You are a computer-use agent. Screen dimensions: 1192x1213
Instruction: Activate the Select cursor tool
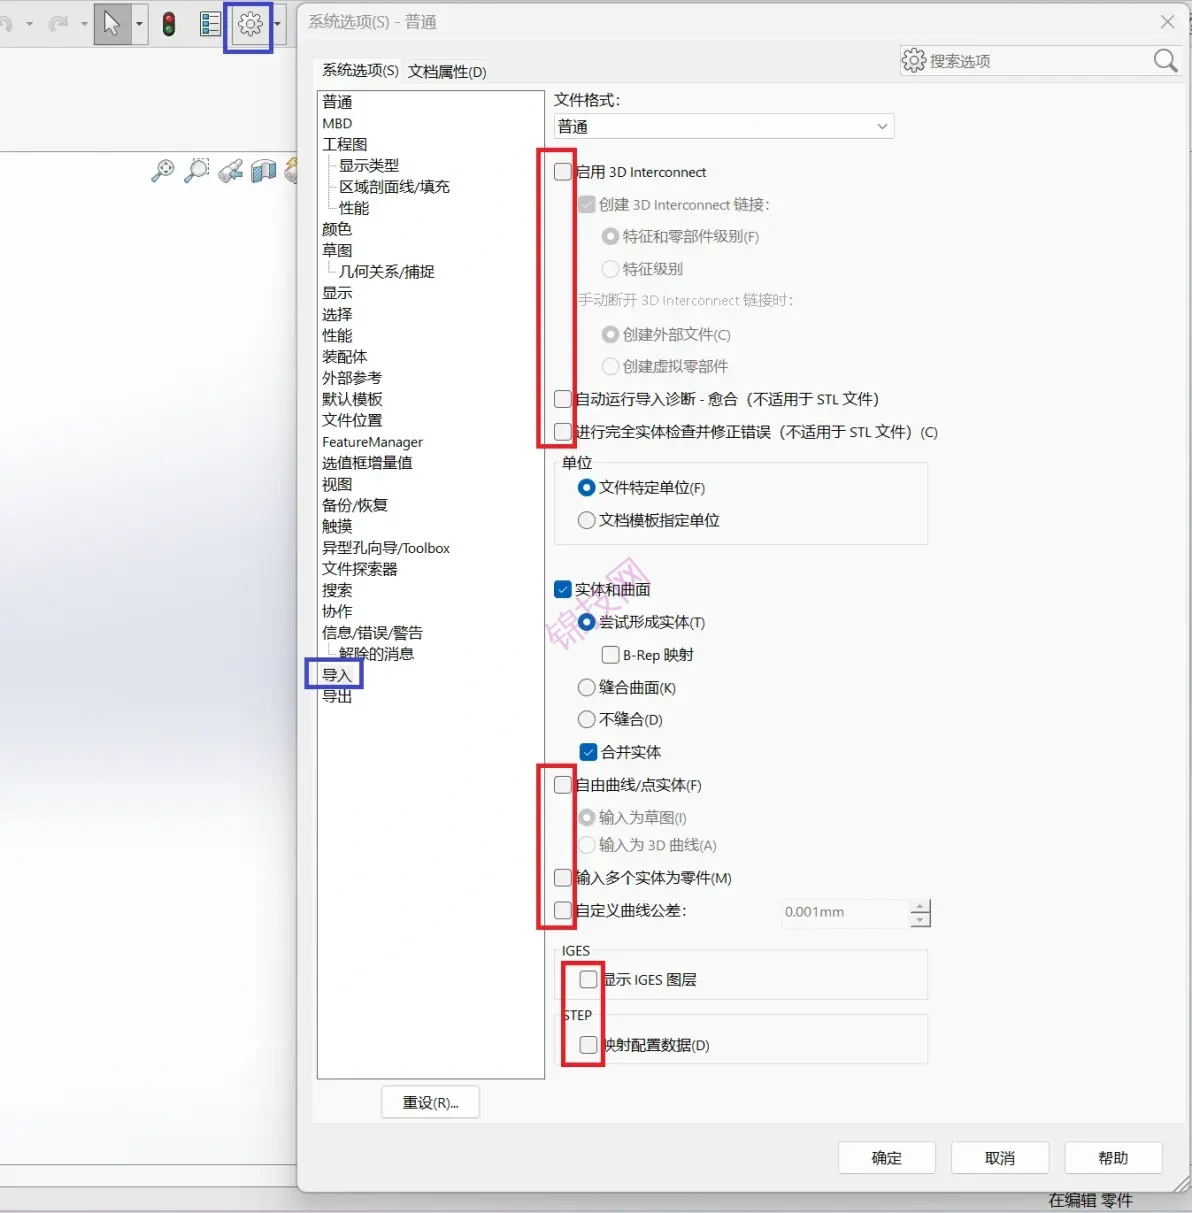112,23
